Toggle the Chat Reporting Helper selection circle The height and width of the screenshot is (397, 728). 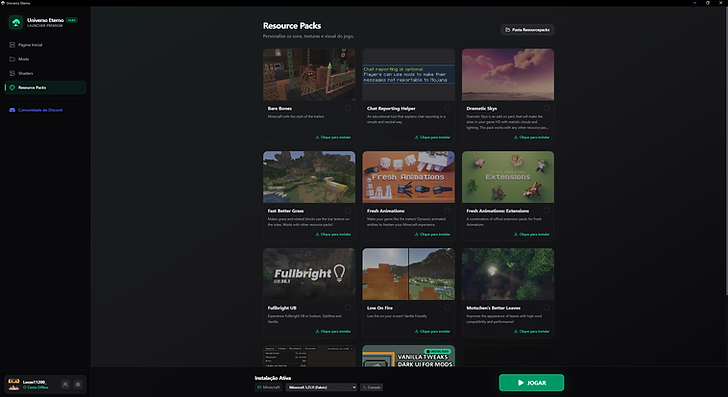pyautogui.click(x=447, y=108)
